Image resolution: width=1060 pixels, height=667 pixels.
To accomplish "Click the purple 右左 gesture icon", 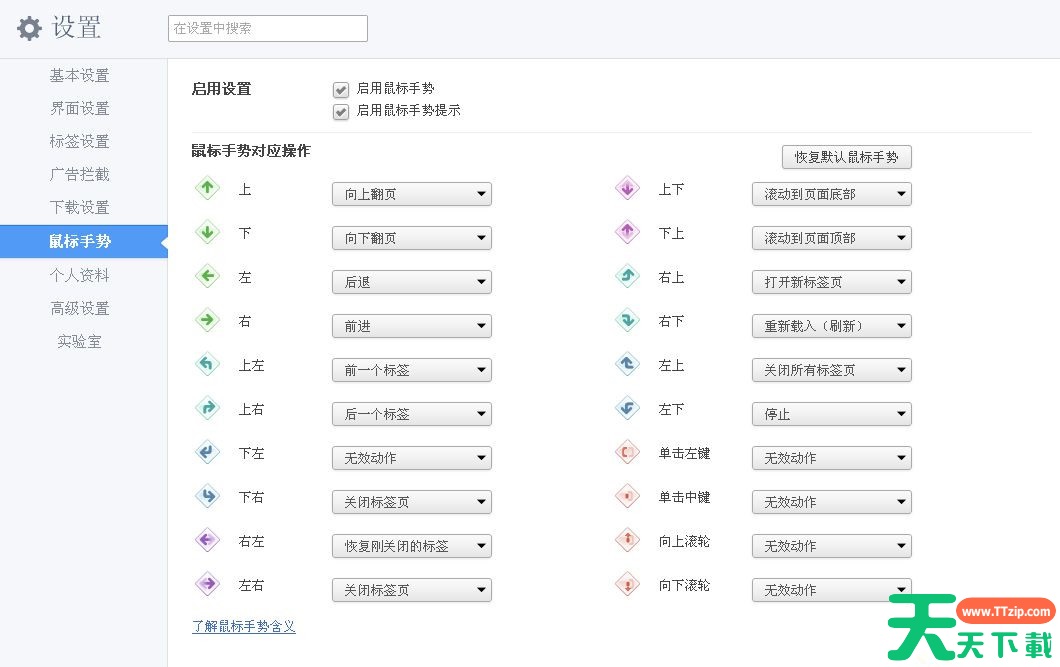I will pos(207,540).
